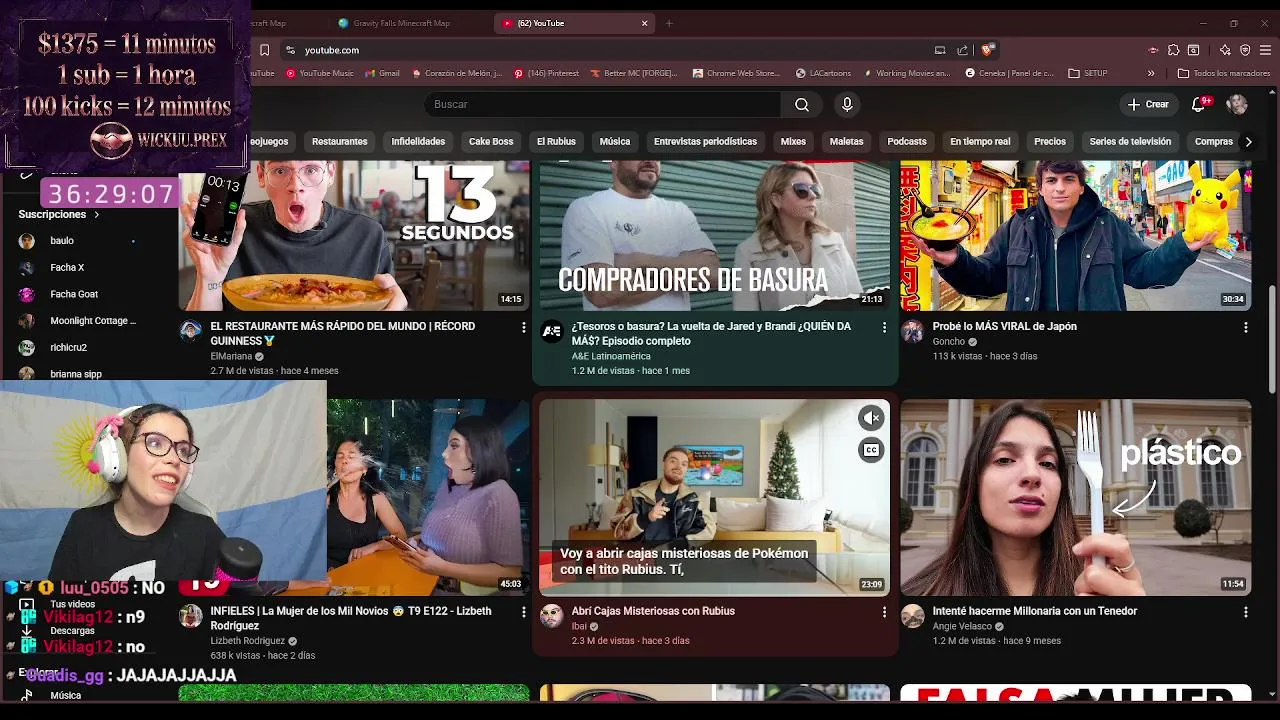Open the Probé lo MÁS VIRAL de Japón thumbnail
This screenshot has height=720, width=1280.
[1076, 235]
